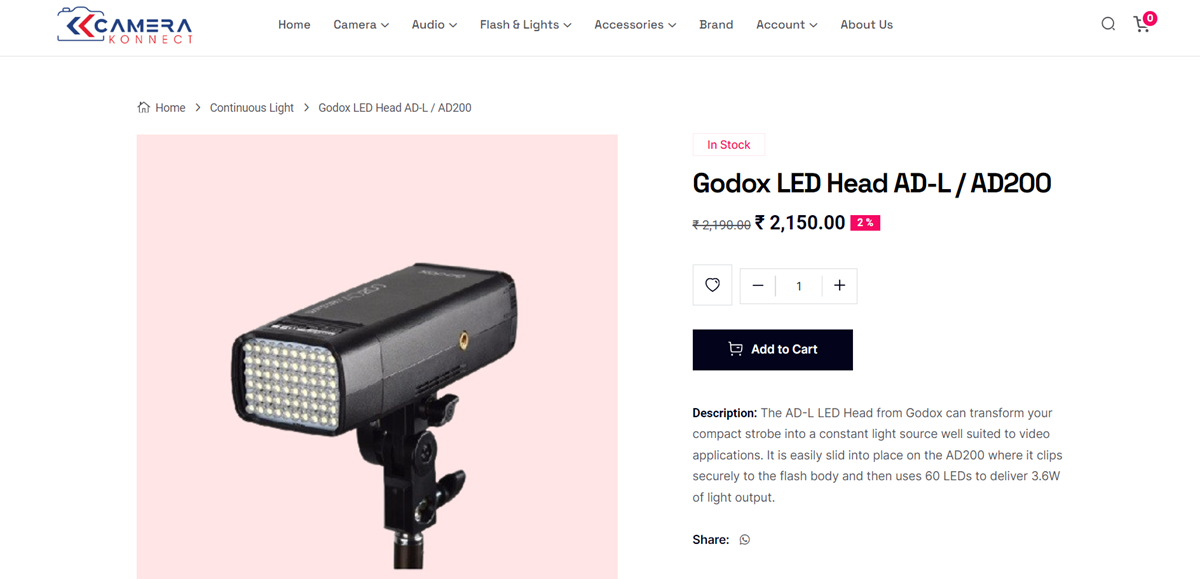
Task: Add product to wishlist heart icon
Action: click(712, 285)
